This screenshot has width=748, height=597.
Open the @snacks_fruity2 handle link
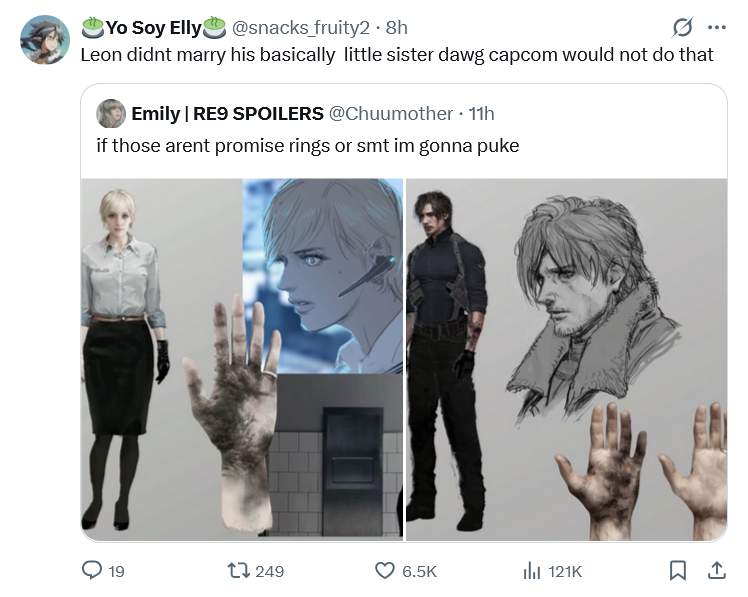(x=301, y=28)
